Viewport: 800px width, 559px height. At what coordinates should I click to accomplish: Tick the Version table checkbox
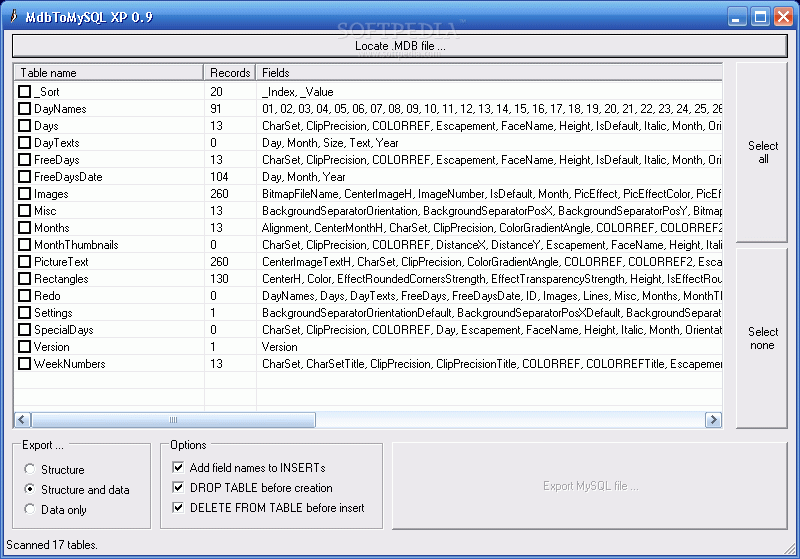pyautogui.click(x=24, y=347)
